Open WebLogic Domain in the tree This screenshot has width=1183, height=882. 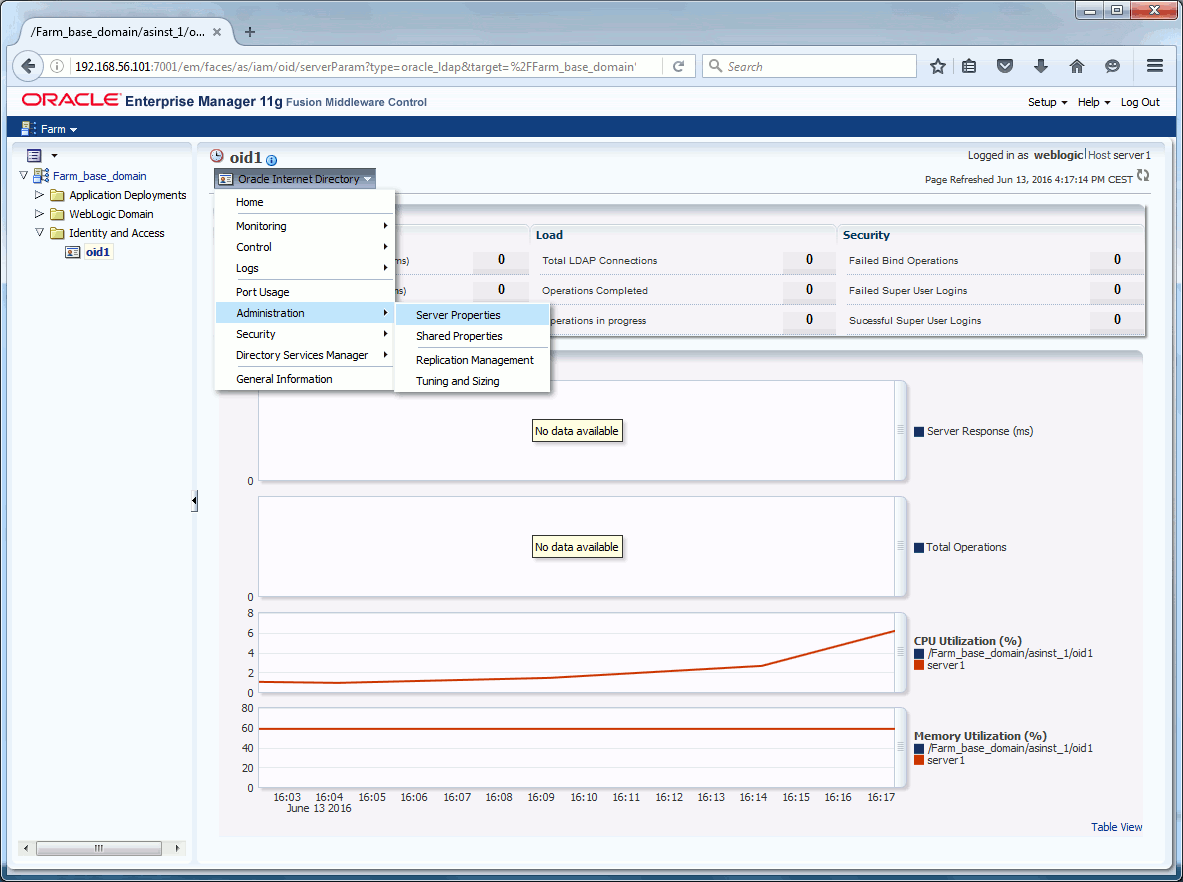(111, 214)
